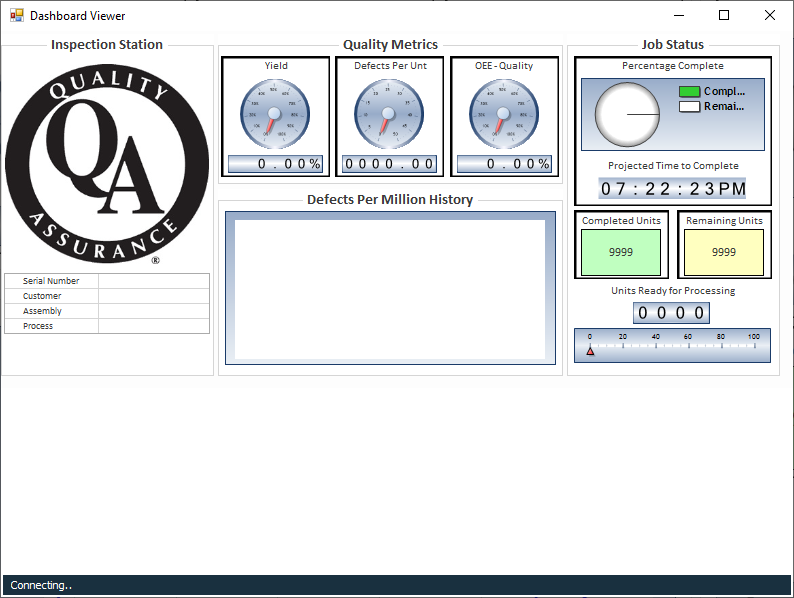
Task: Click the Defects Per Million History chart area
Action: point(390,289)
